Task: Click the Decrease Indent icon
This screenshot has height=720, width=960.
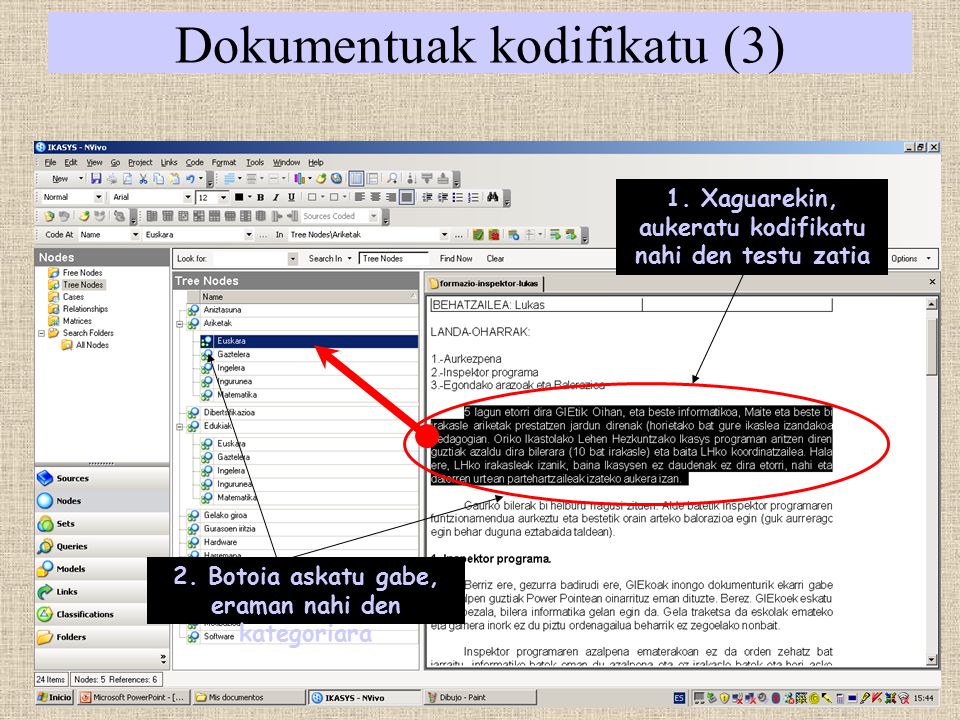Action: point(427,197)
